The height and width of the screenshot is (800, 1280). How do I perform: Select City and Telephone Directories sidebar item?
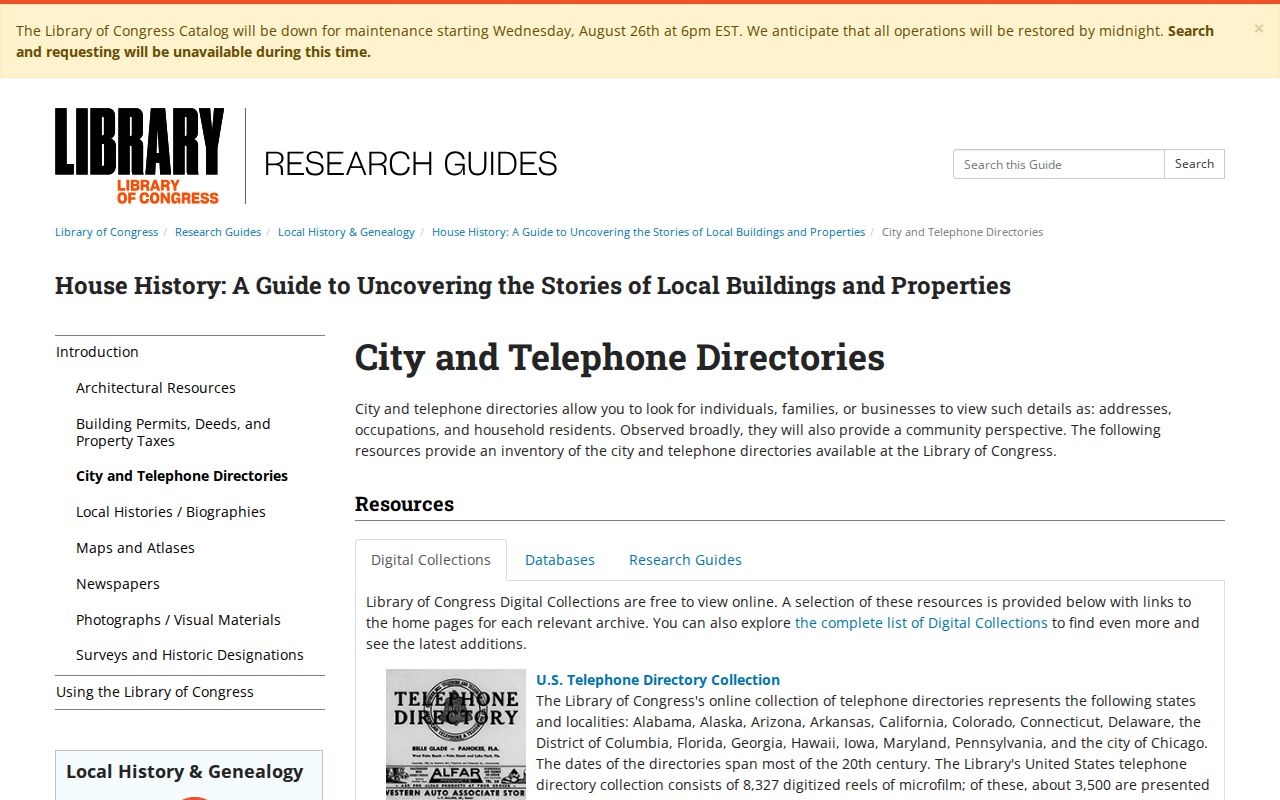[x=182, y=476]
